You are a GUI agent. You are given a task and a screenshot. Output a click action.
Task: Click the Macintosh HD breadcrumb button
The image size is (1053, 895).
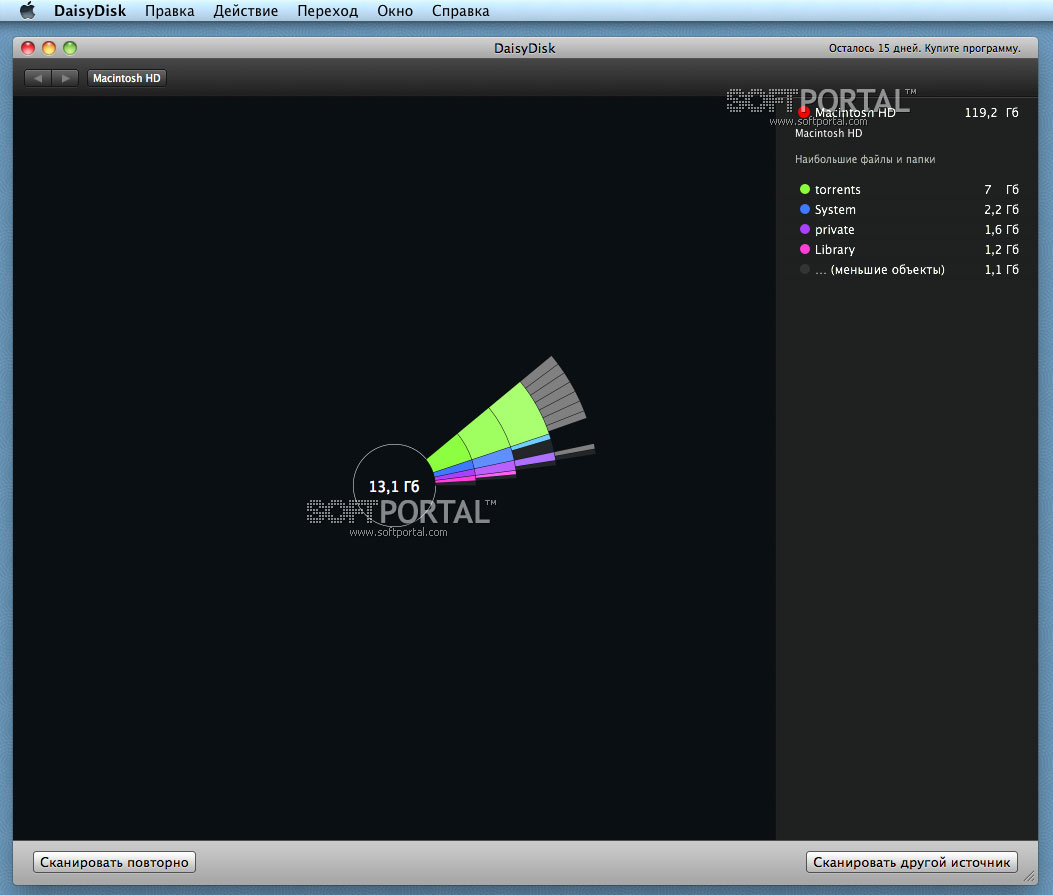pos(127,78)
